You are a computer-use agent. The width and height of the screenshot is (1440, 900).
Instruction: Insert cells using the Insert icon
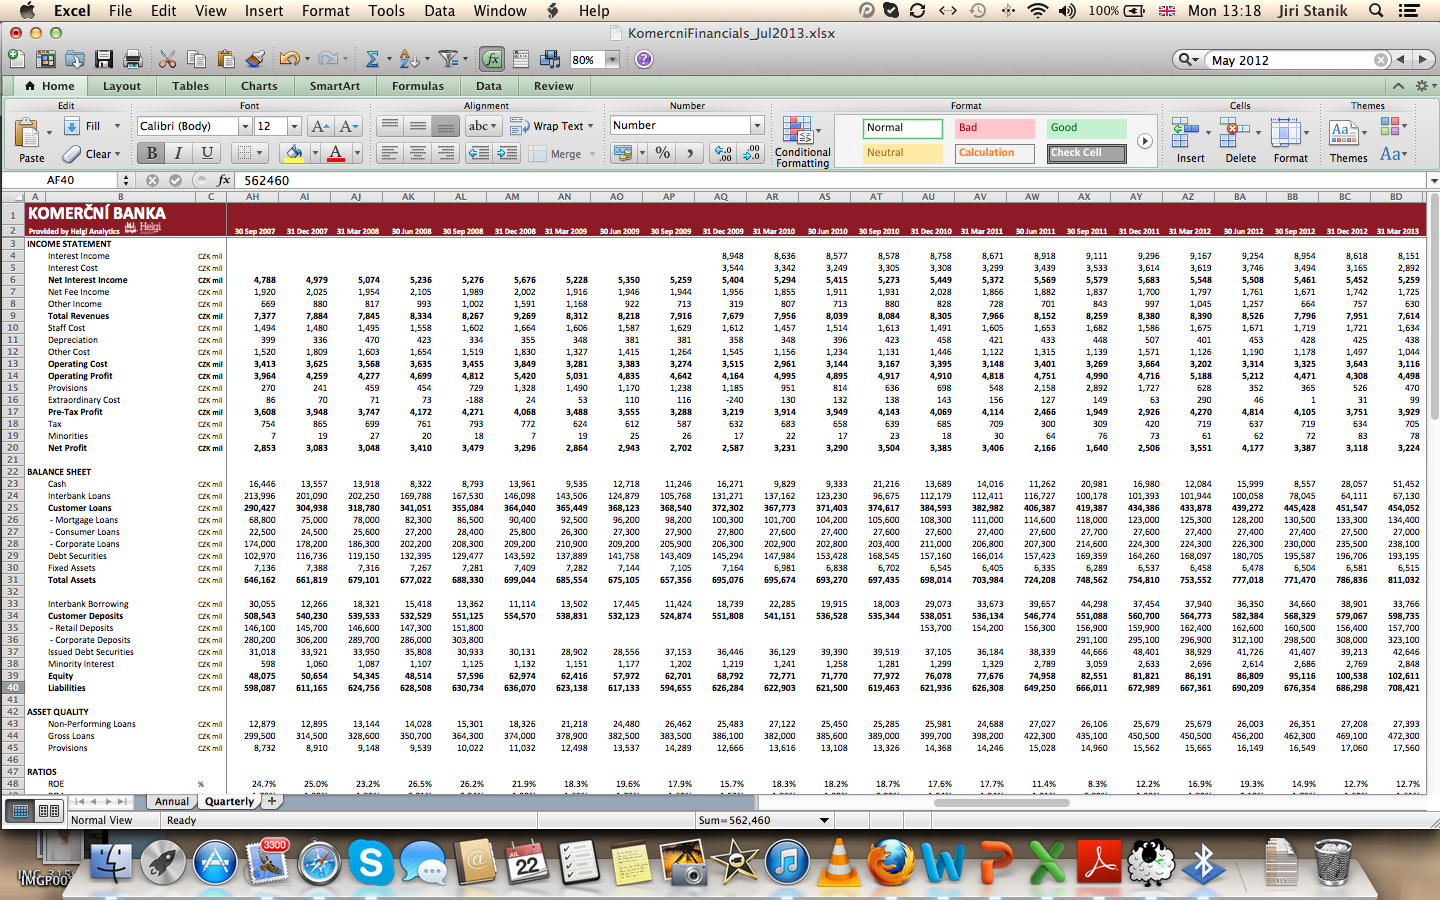1190,140
